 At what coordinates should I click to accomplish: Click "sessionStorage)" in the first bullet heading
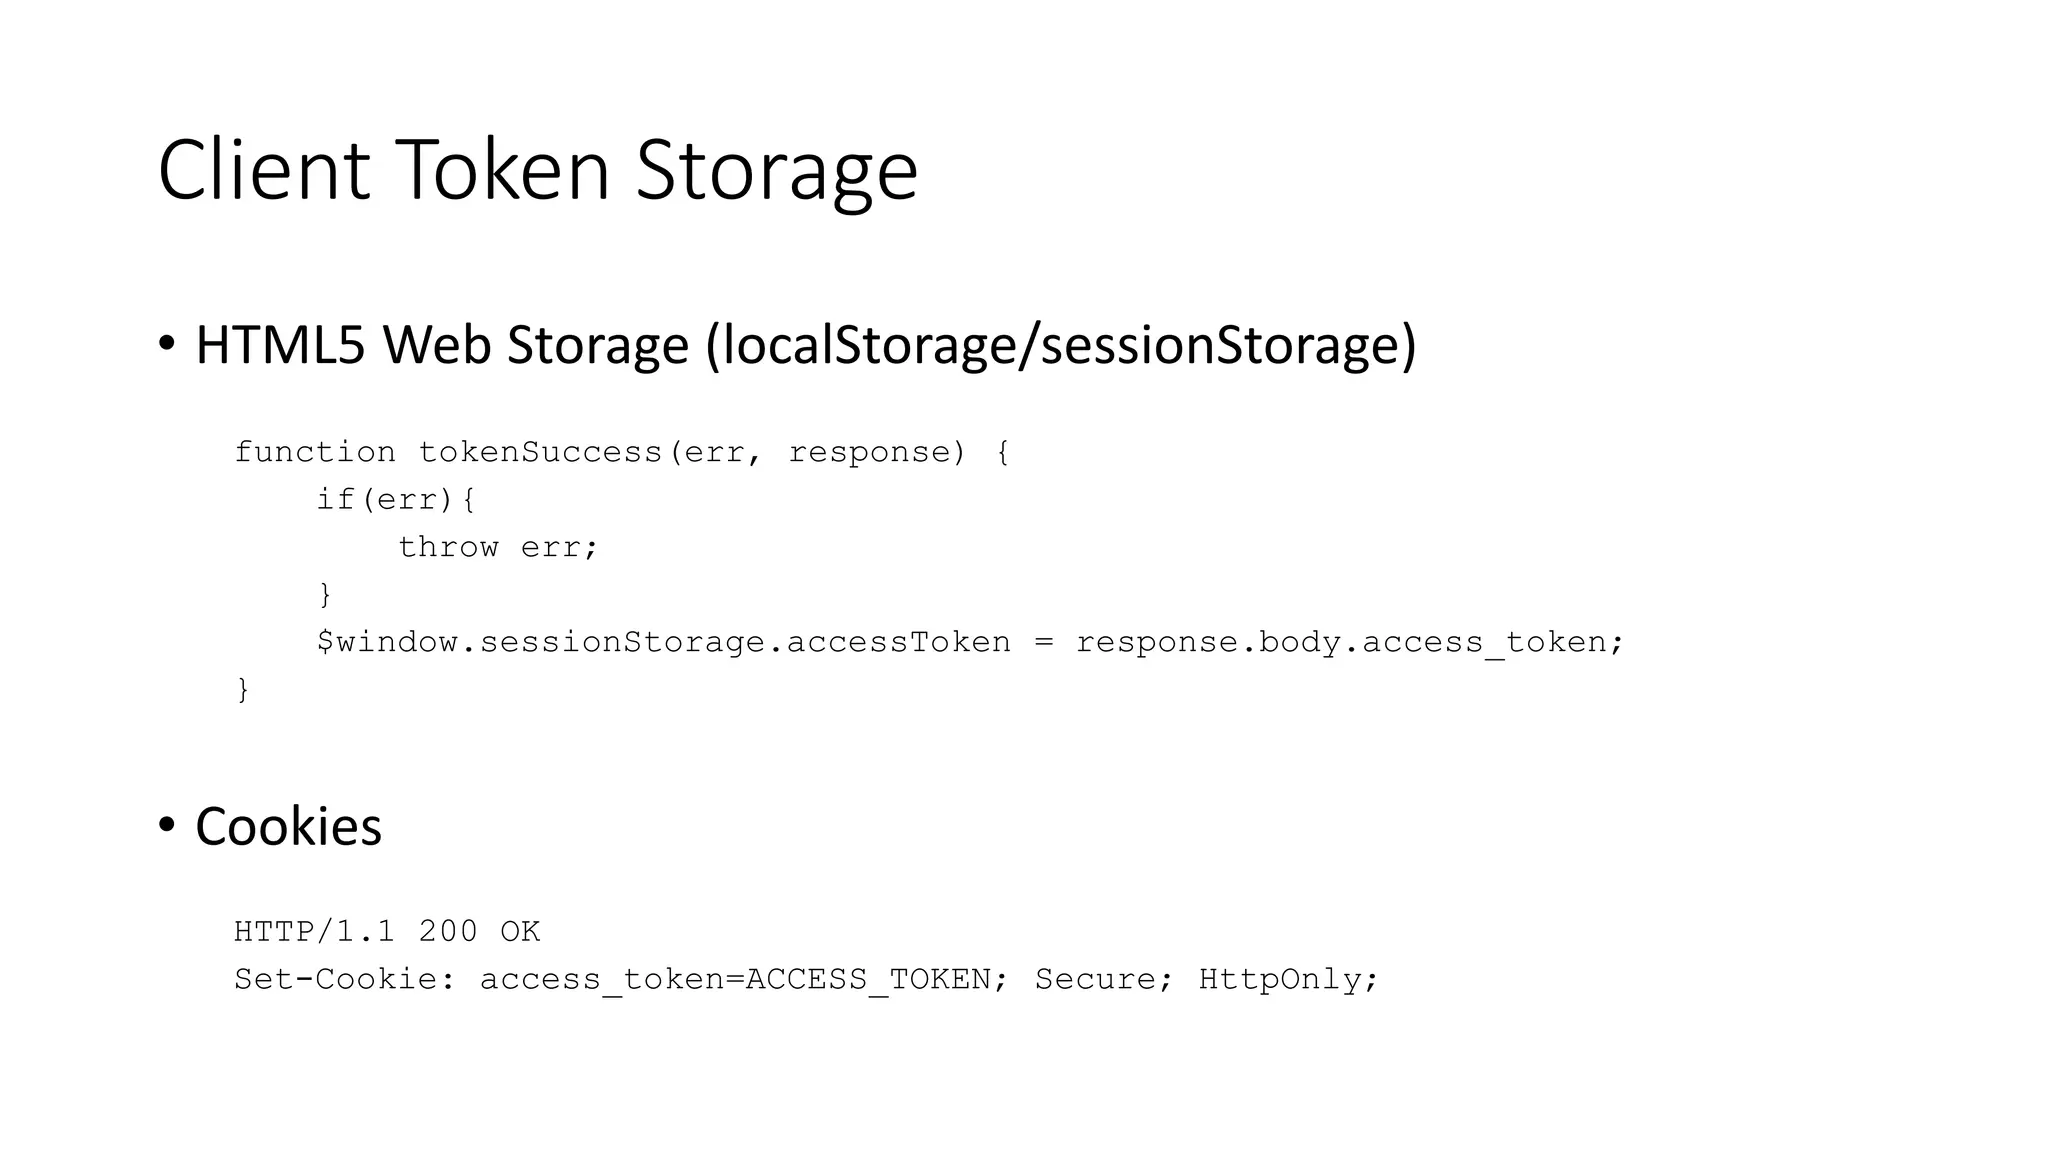1229,345
